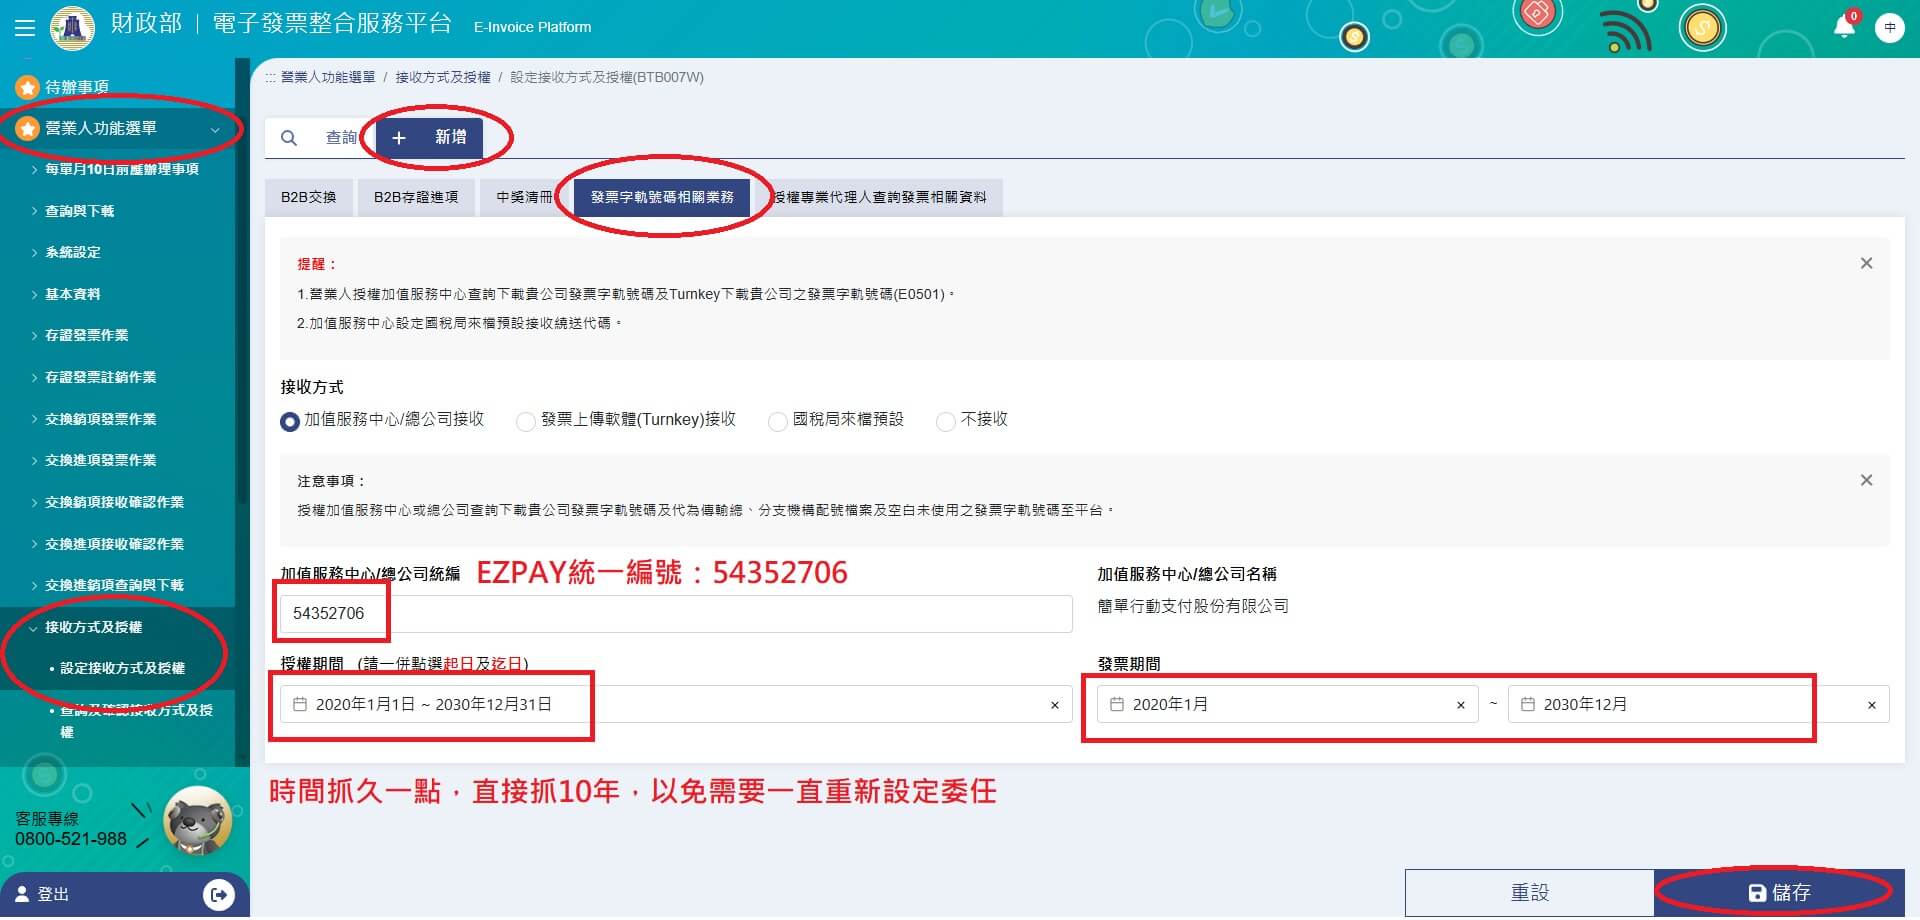Click the 加值服務中心統編 input field
Viewport: 1920px width, 920px height.
pyautogui.click(x=675, y=614)
